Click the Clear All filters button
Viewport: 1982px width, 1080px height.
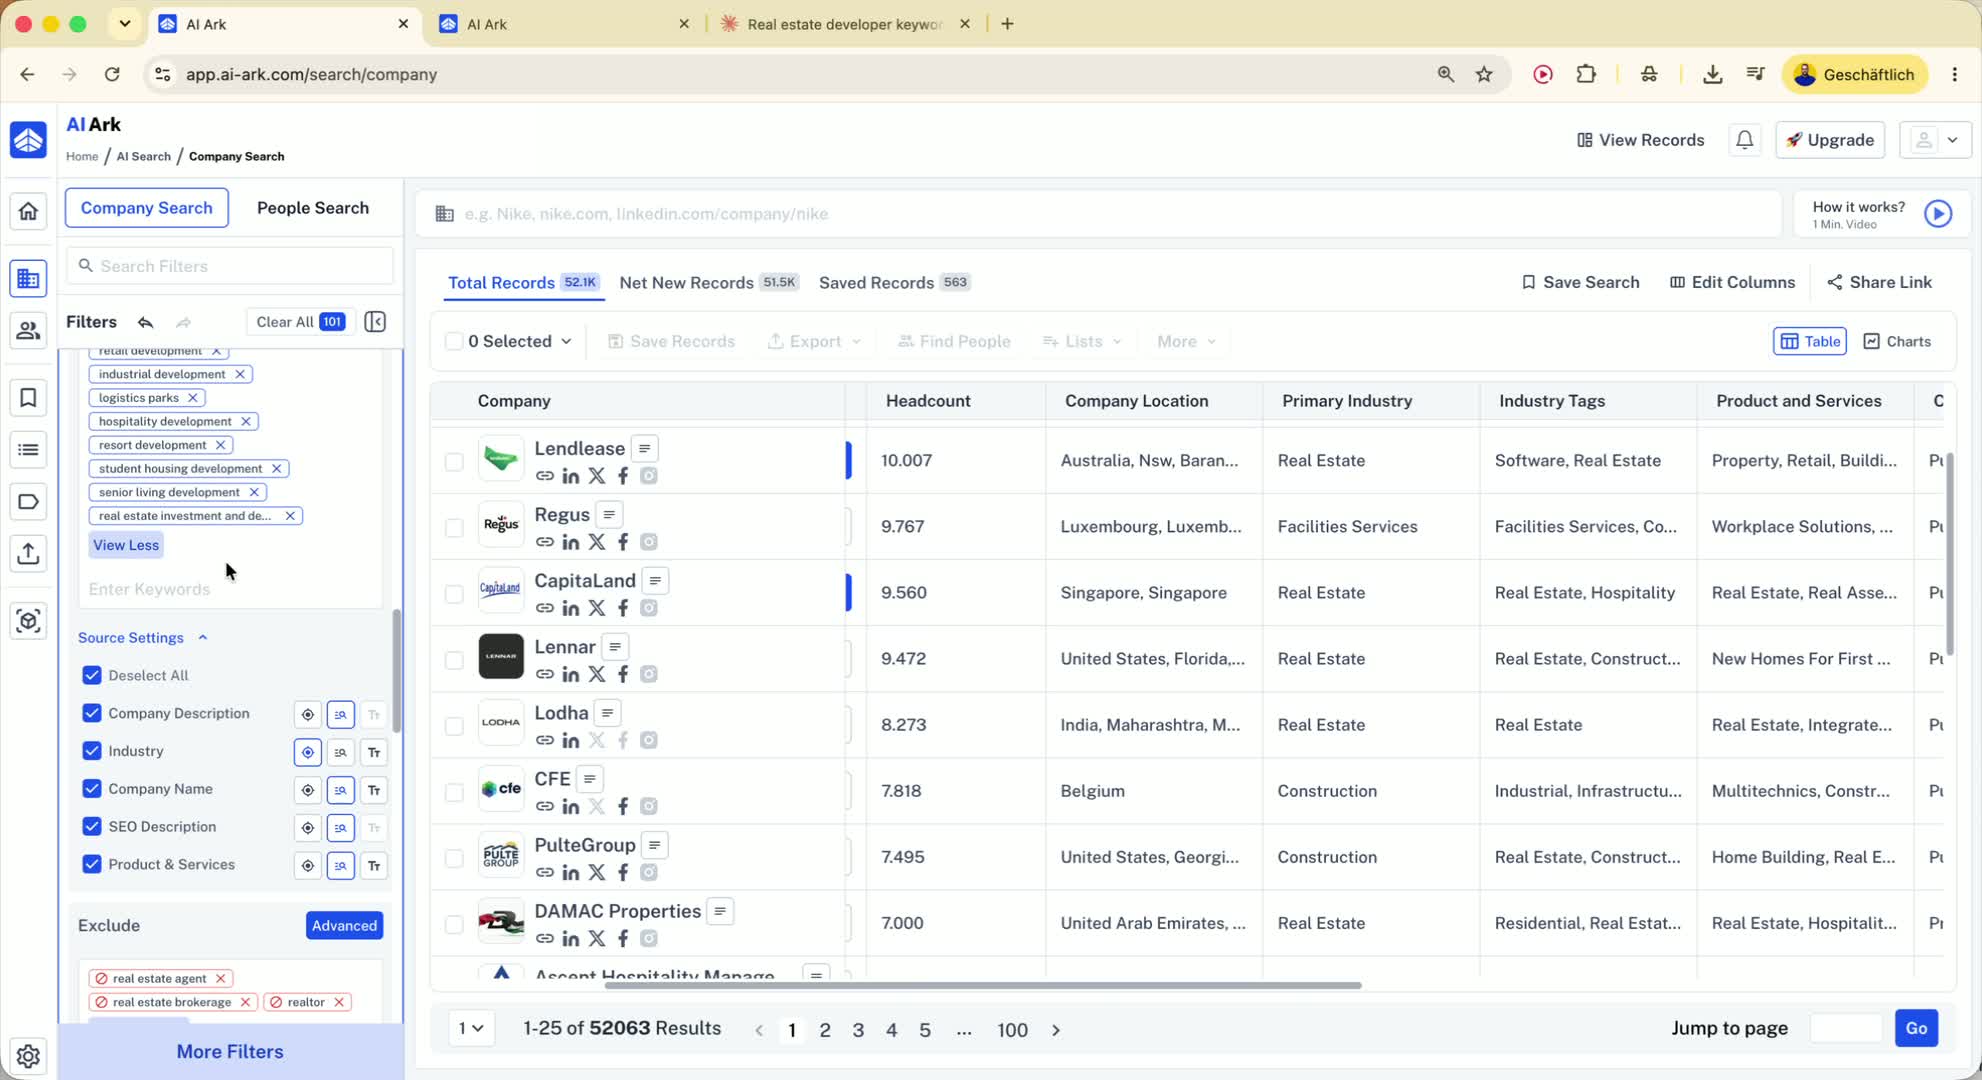pos(300,322)
